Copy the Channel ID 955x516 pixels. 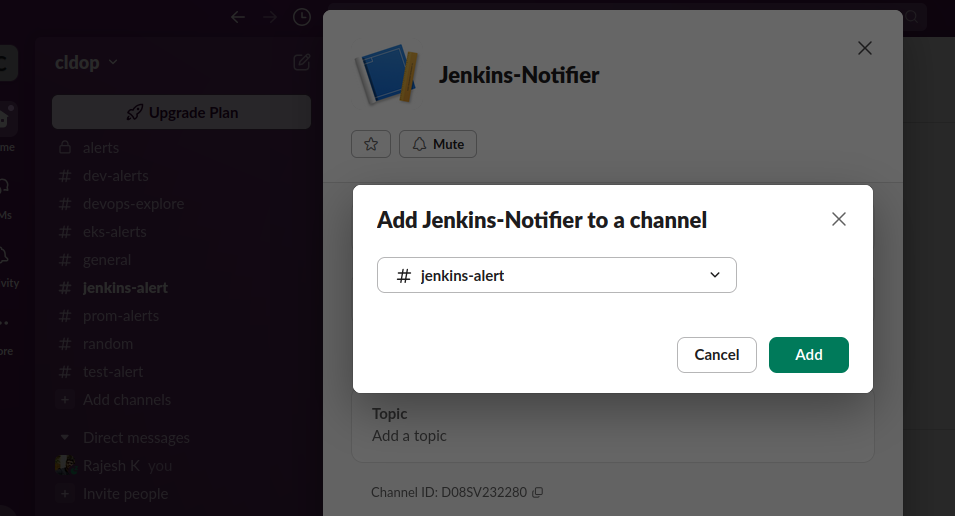point(537,492)
